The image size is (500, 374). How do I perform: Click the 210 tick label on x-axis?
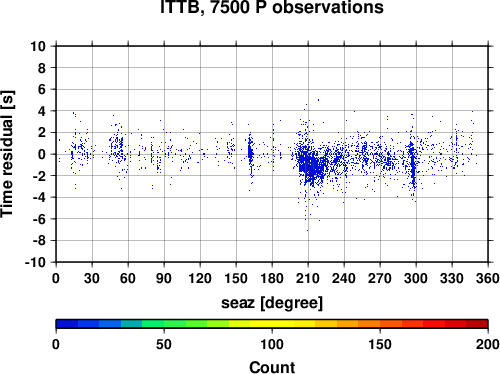[x=308, y=278]
